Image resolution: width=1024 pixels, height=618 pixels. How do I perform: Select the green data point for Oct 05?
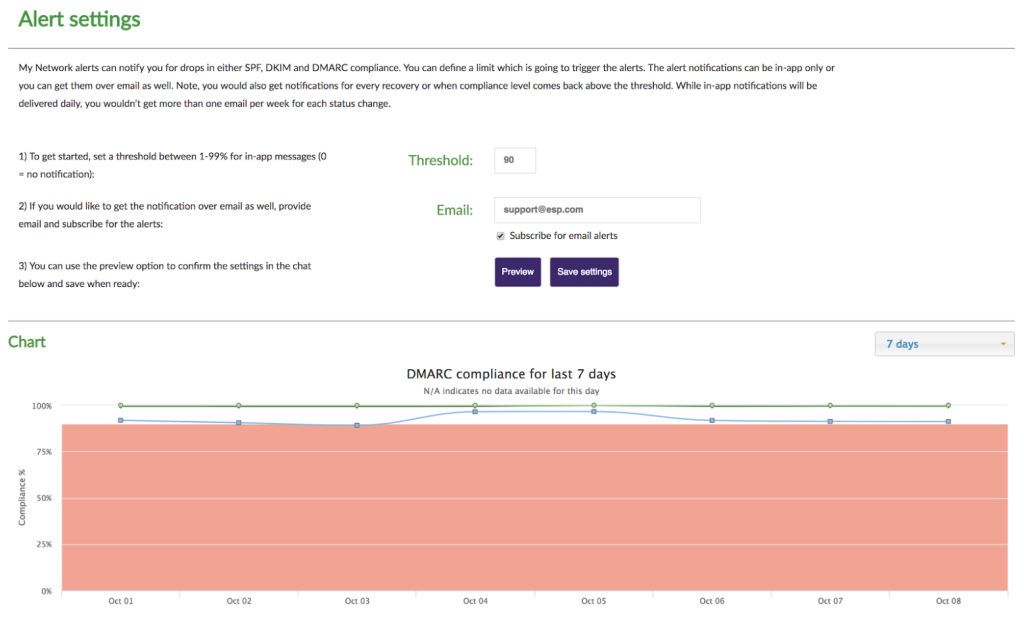tap(594, 405)
